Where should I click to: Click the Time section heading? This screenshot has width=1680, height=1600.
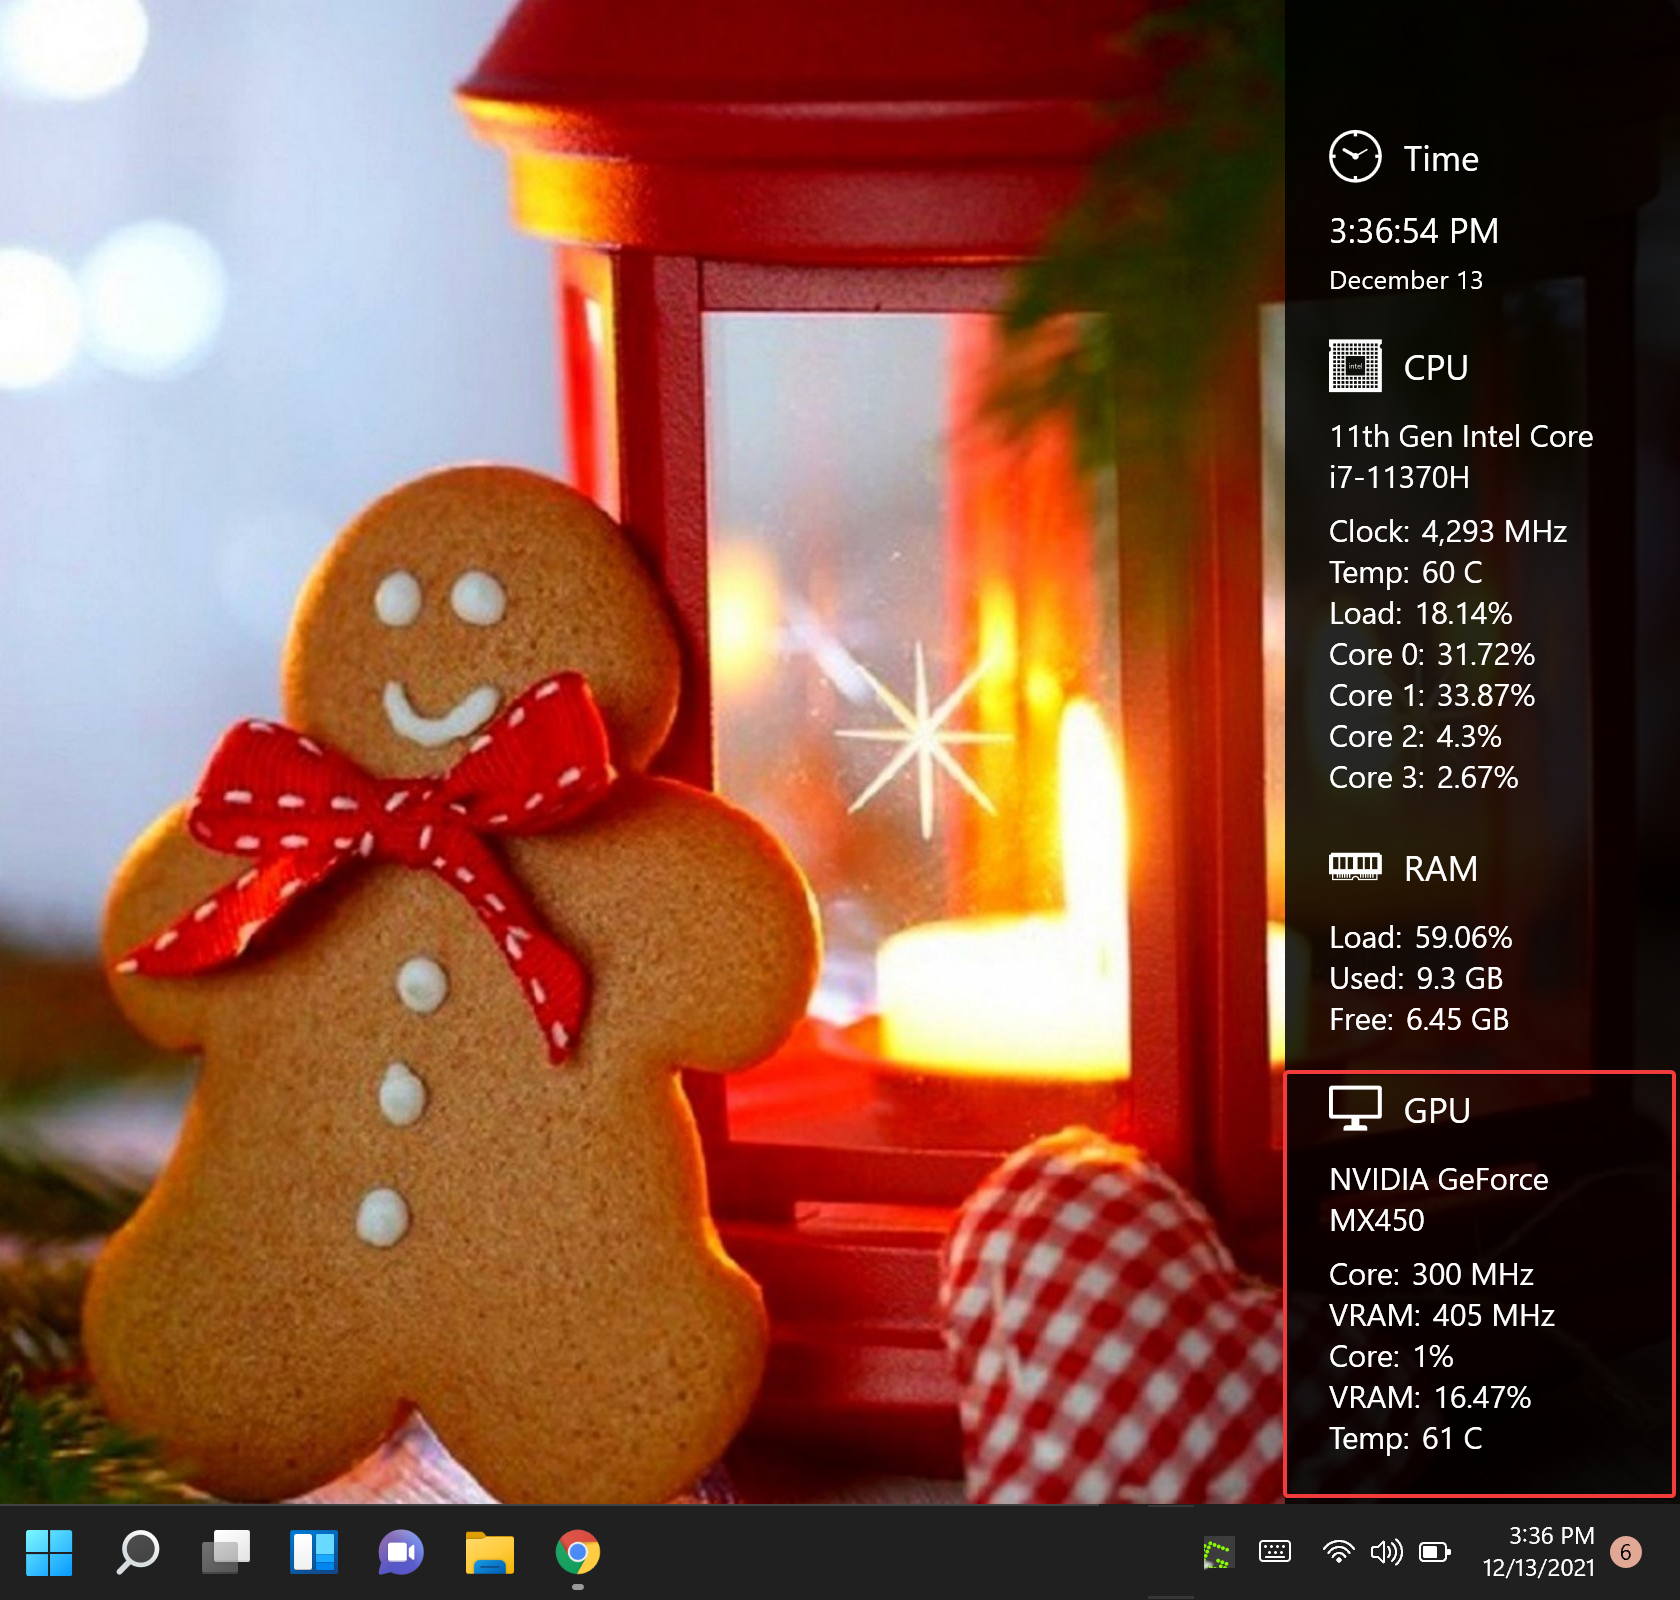pos(1441,159)
